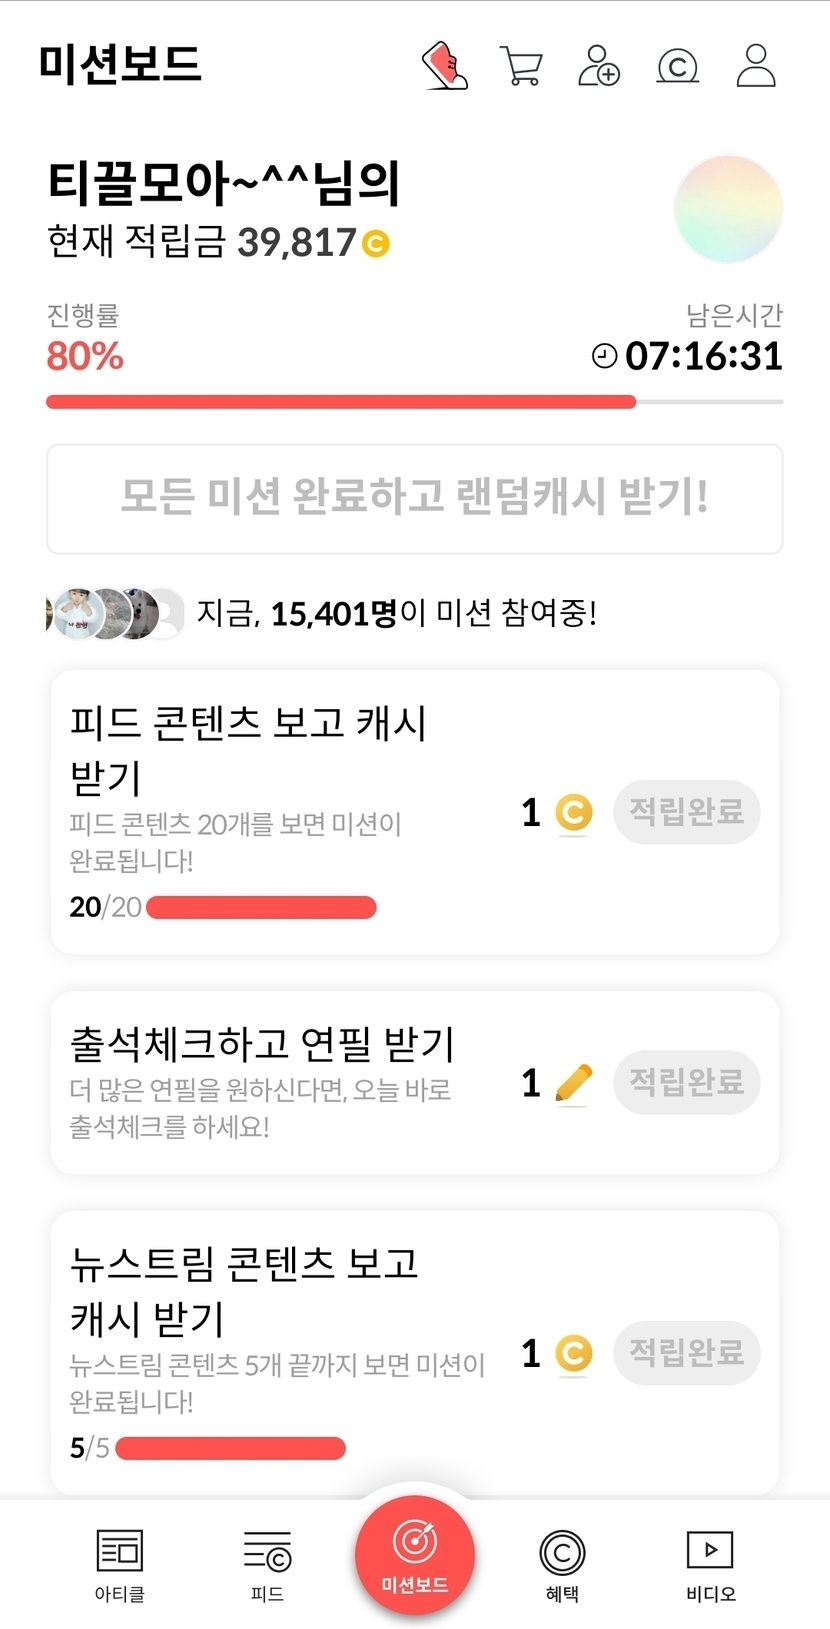This screenshot has width=830, height=1629.
Task: Click the 80% mission progress bar
Action: pos(414,402)
